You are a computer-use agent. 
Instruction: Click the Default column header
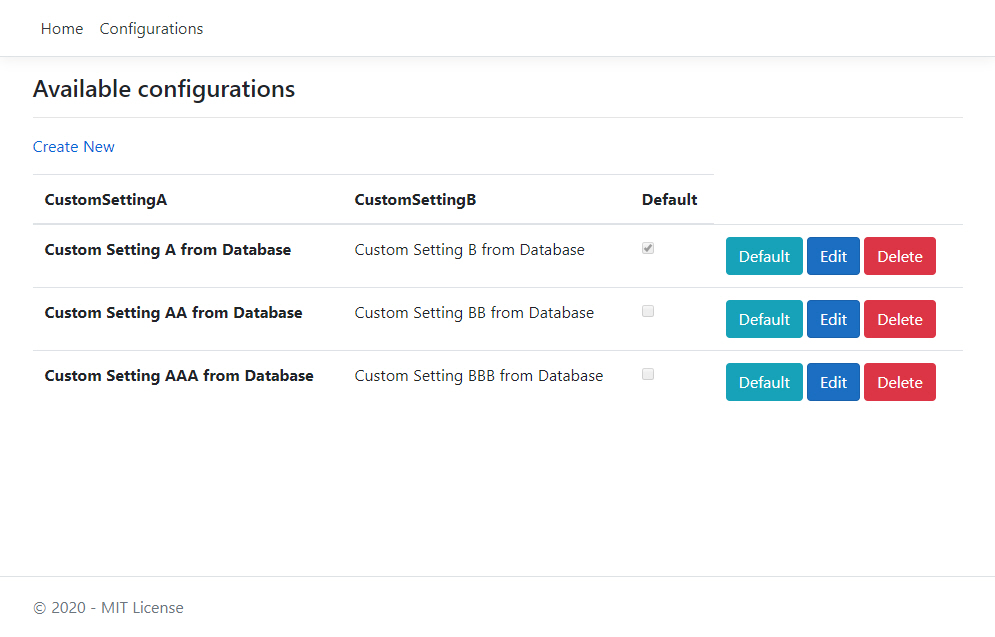click(669, 200)
